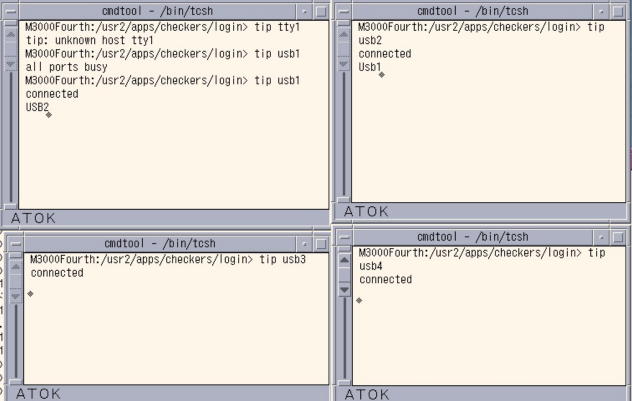Open window menu of the tip usb4 cmdtool
This screenshot has height=401, width=632.
[x=344, y=238]
